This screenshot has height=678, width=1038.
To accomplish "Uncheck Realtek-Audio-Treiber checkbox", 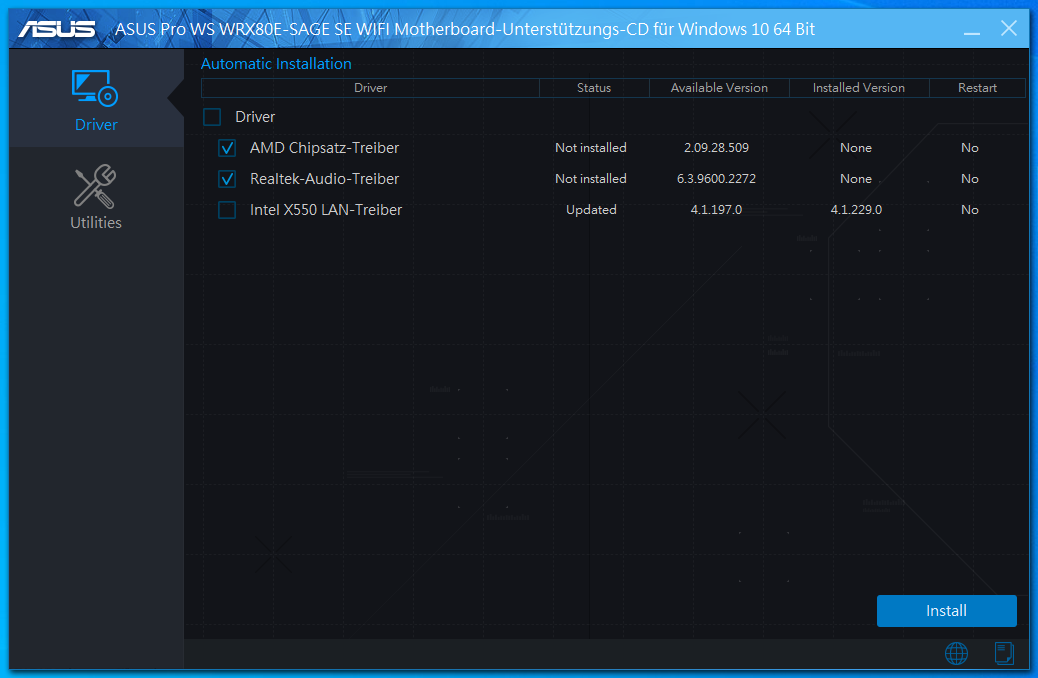I will tap(227, 179).
